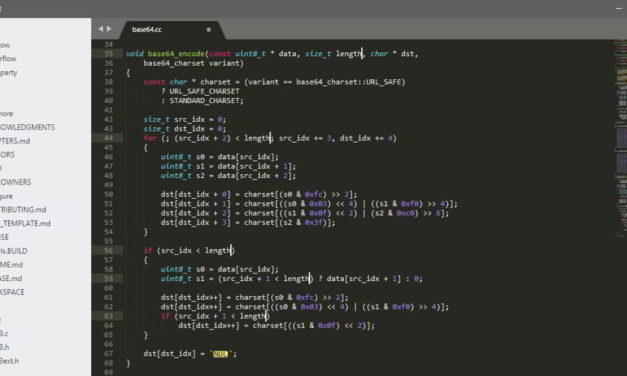Click 'dst[dst_idx + 3]' on line 53
Screen dimensions: 627x376
tap(196, 222)
